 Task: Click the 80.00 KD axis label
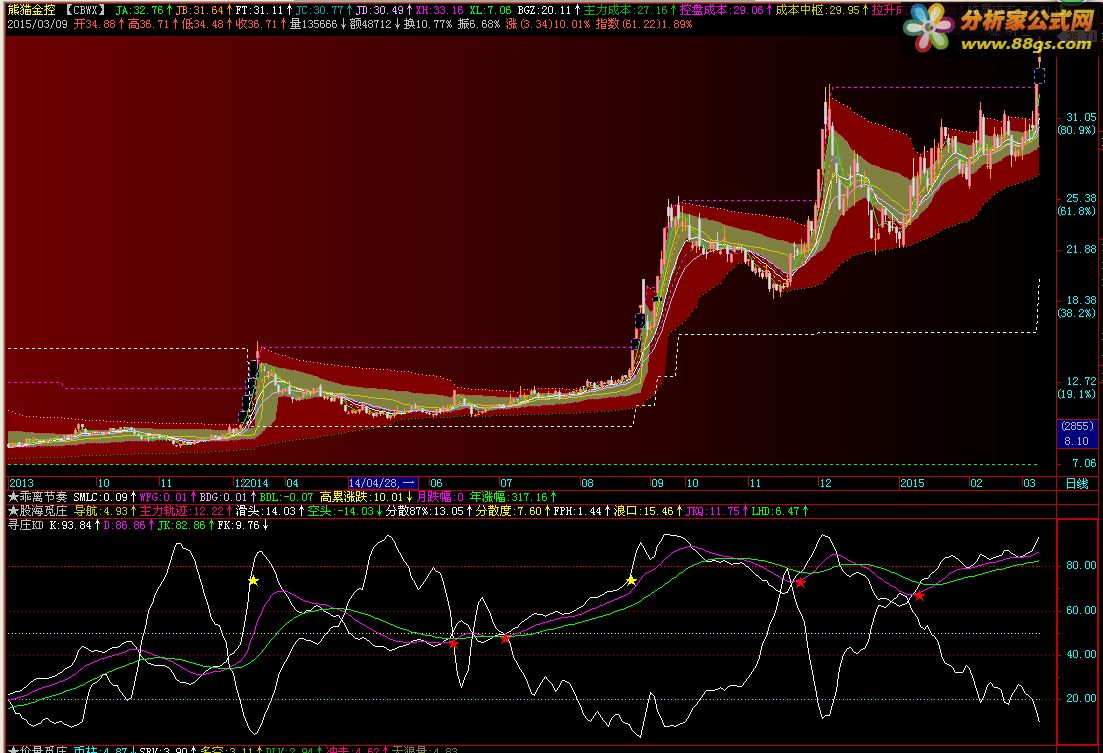[1080, 565]
